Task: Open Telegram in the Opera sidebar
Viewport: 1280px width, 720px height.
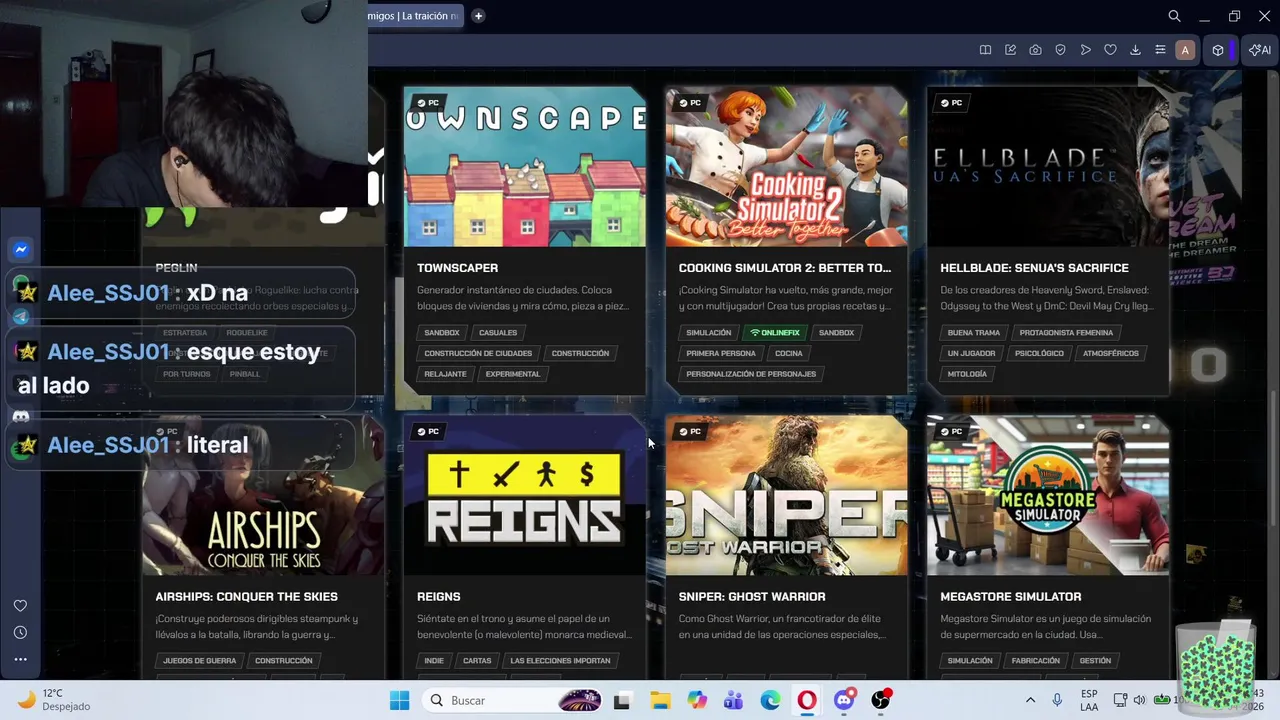Action: (20, 317)
